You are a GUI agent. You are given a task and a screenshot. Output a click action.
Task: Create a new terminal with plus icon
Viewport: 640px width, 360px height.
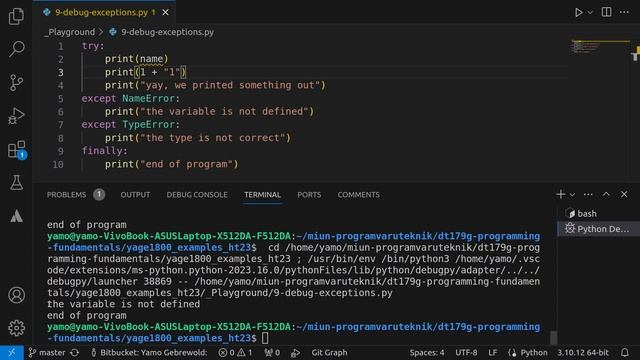tap(561, 194)
